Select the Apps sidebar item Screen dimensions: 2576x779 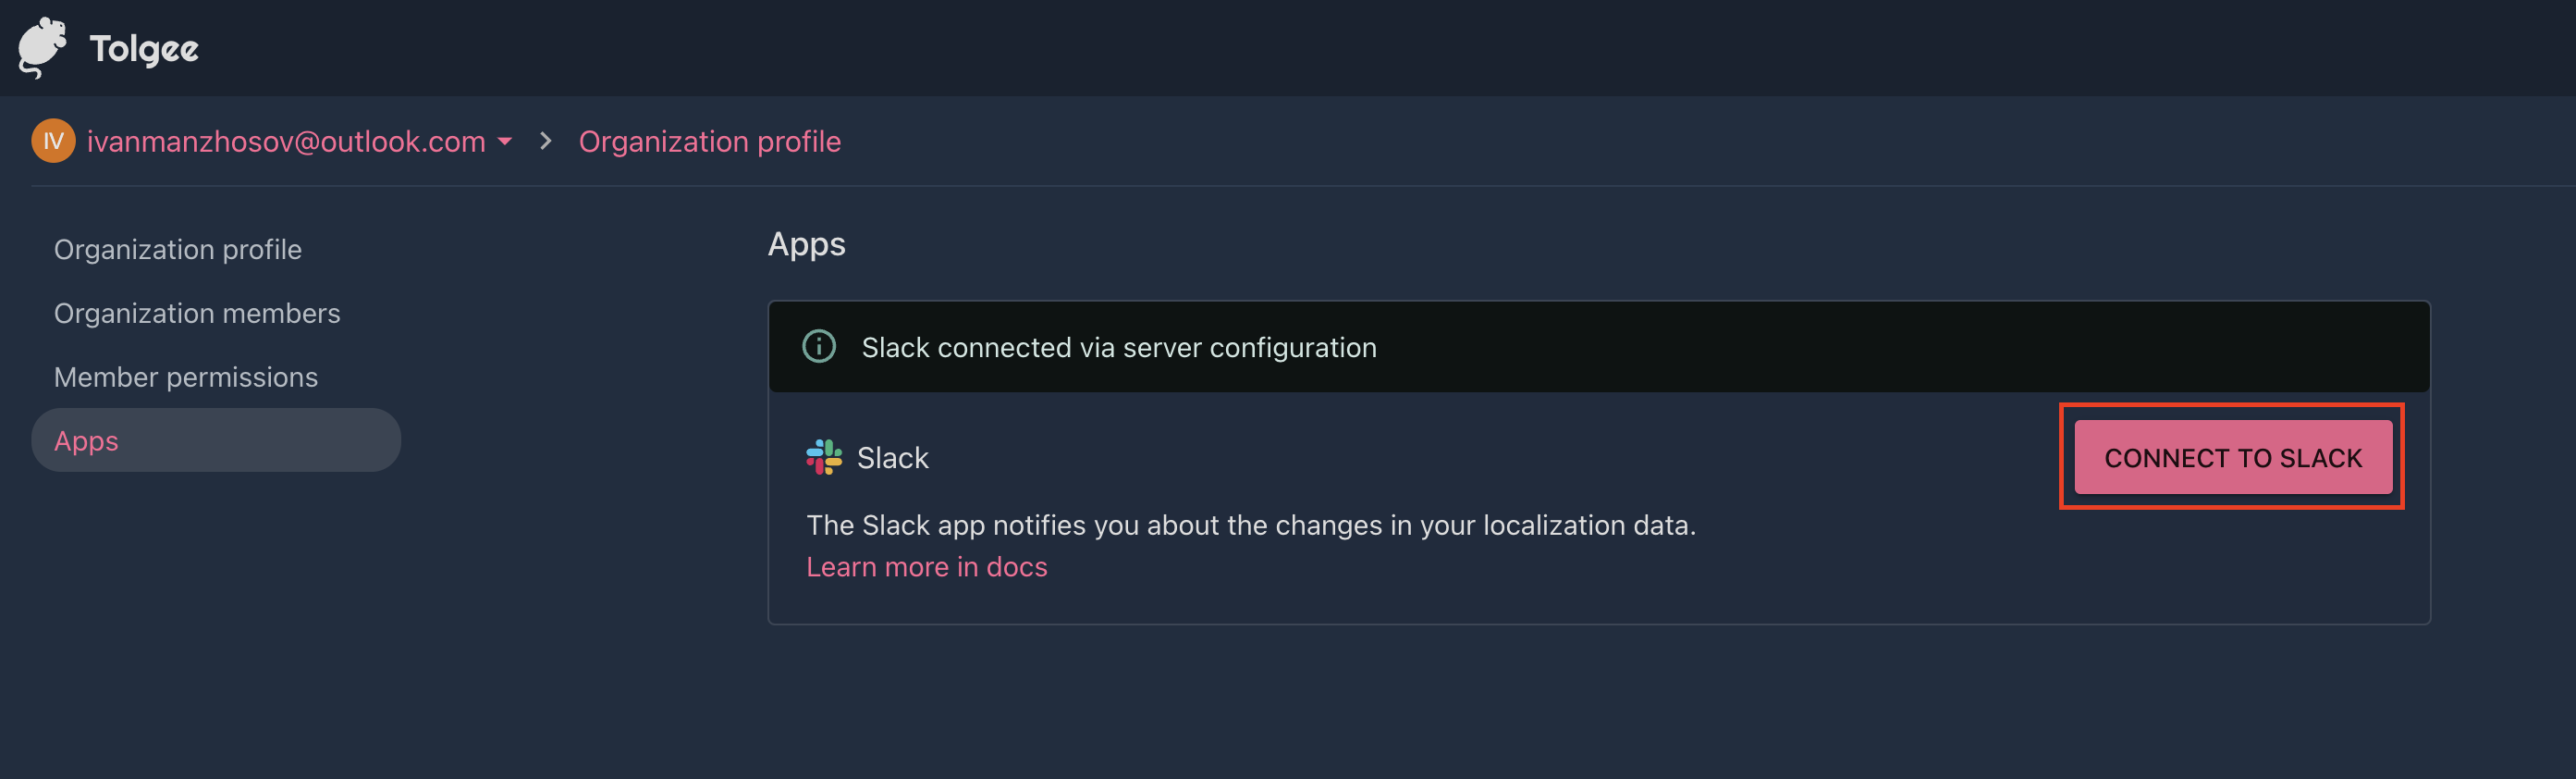[x=87, y=441]
